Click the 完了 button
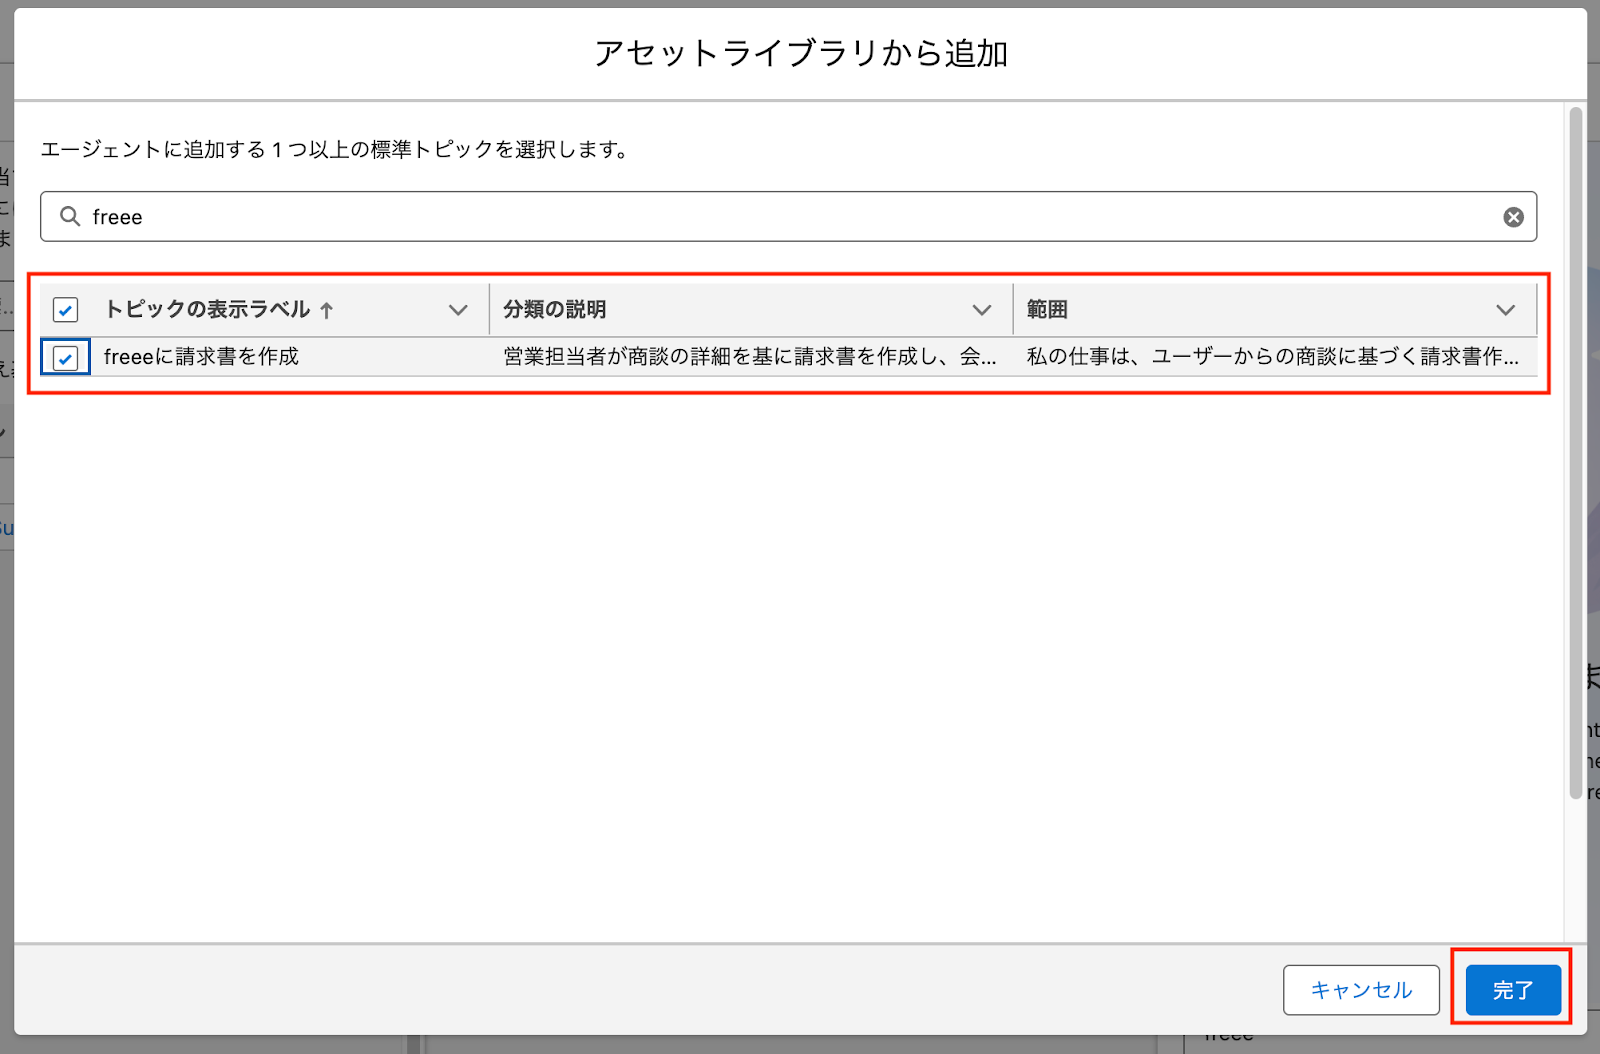Image resolution: width=1600 pixels, height=1054 pixels. click(x=1513, y=990)
